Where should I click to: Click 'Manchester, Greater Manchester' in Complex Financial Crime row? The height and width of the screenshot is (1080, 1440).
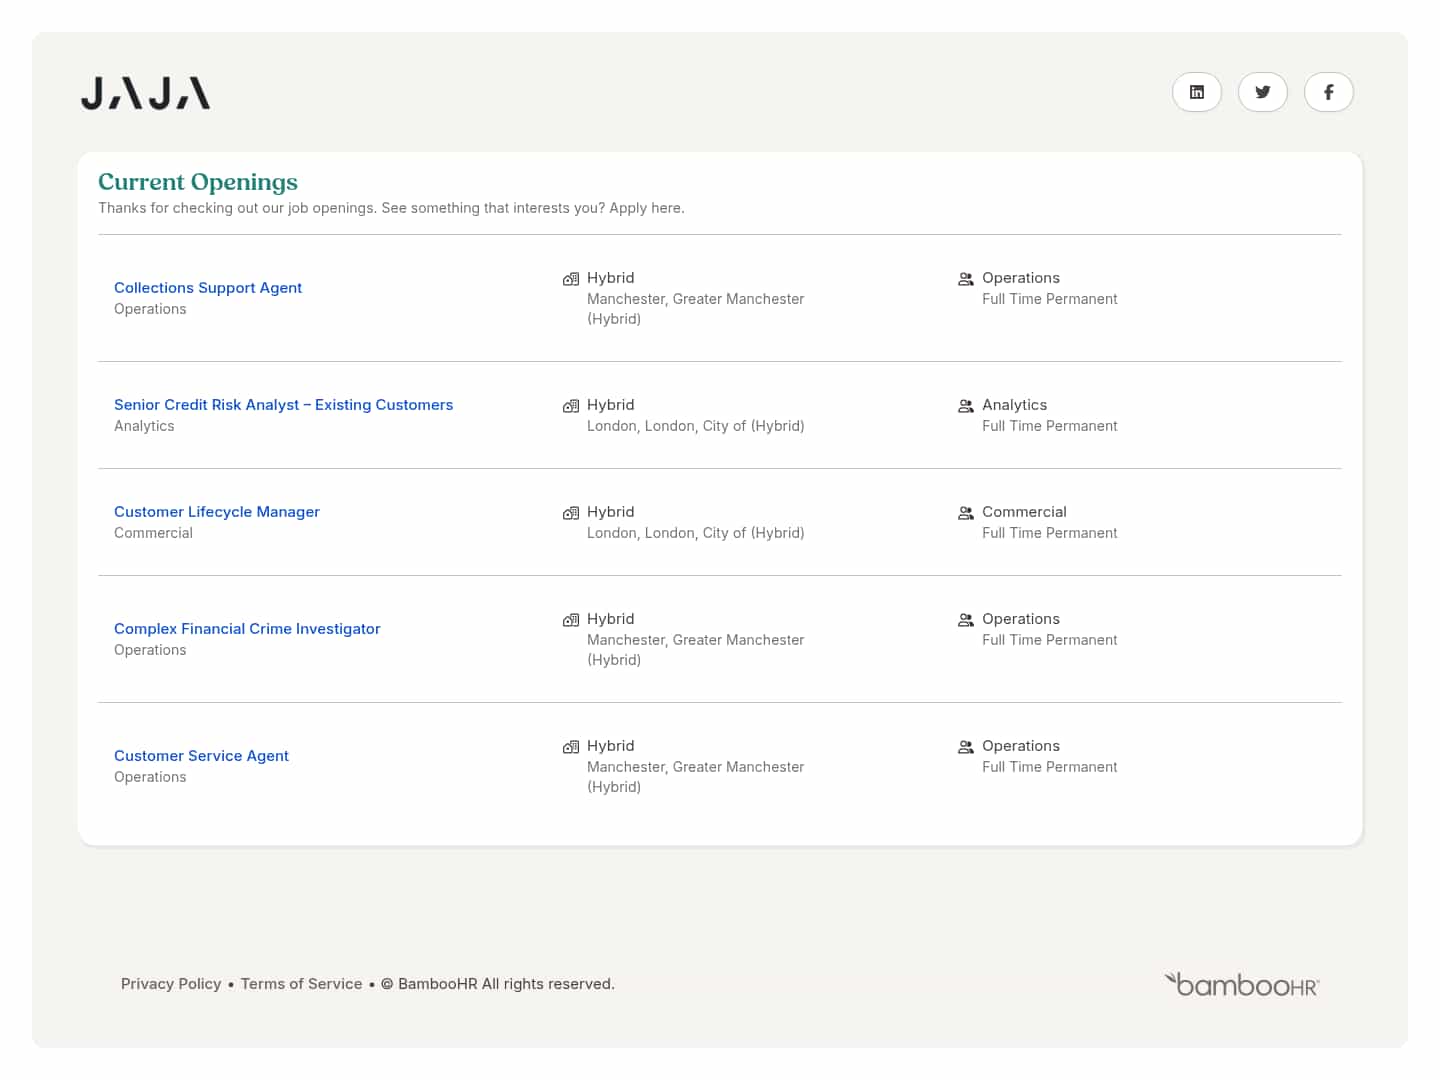pos(696,640)
